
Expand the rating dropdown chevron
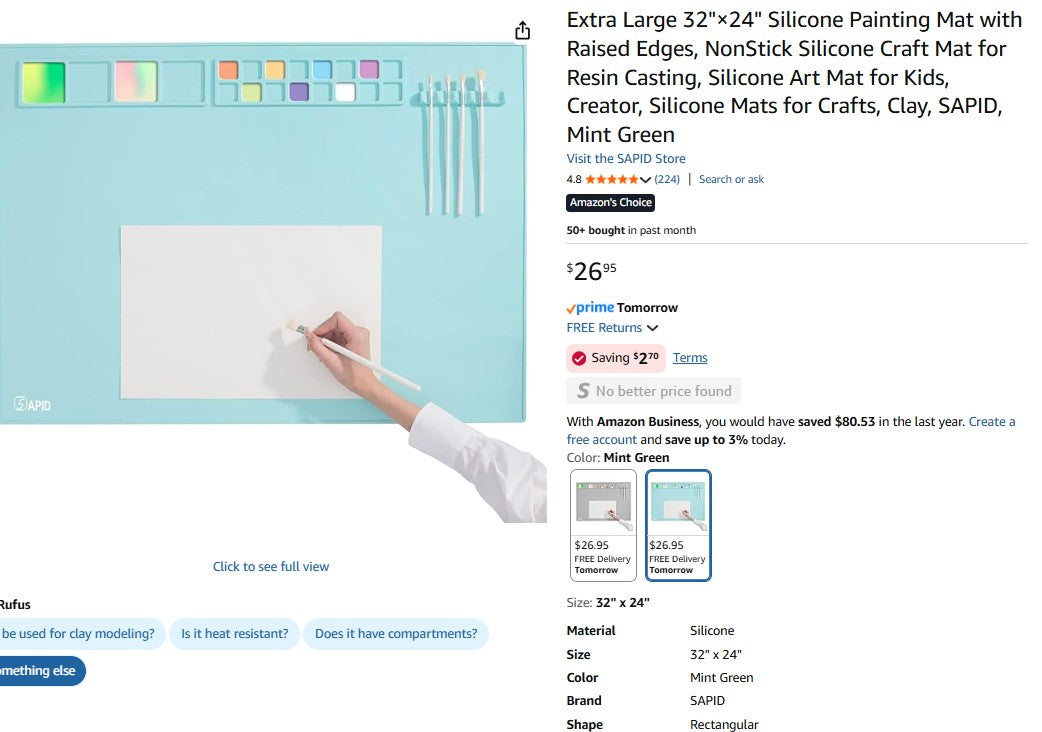pyautogui.click(x=645, y=180)
